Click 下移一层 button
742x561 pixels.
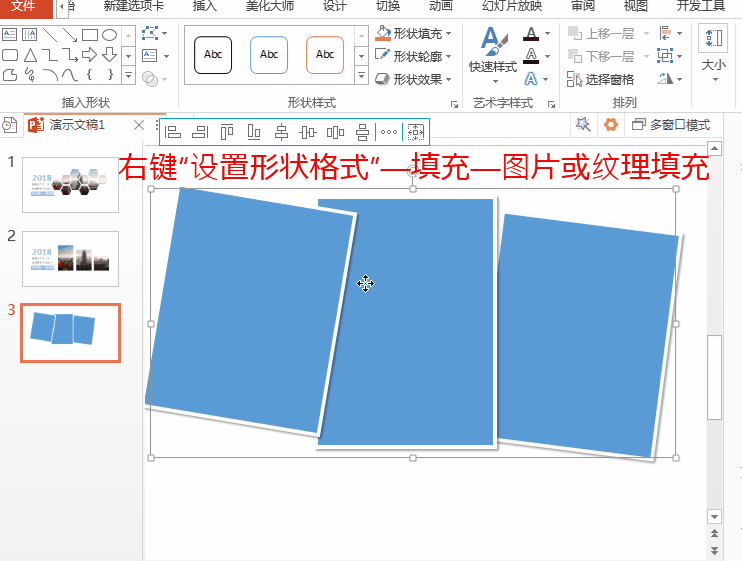tap(601, 56)
